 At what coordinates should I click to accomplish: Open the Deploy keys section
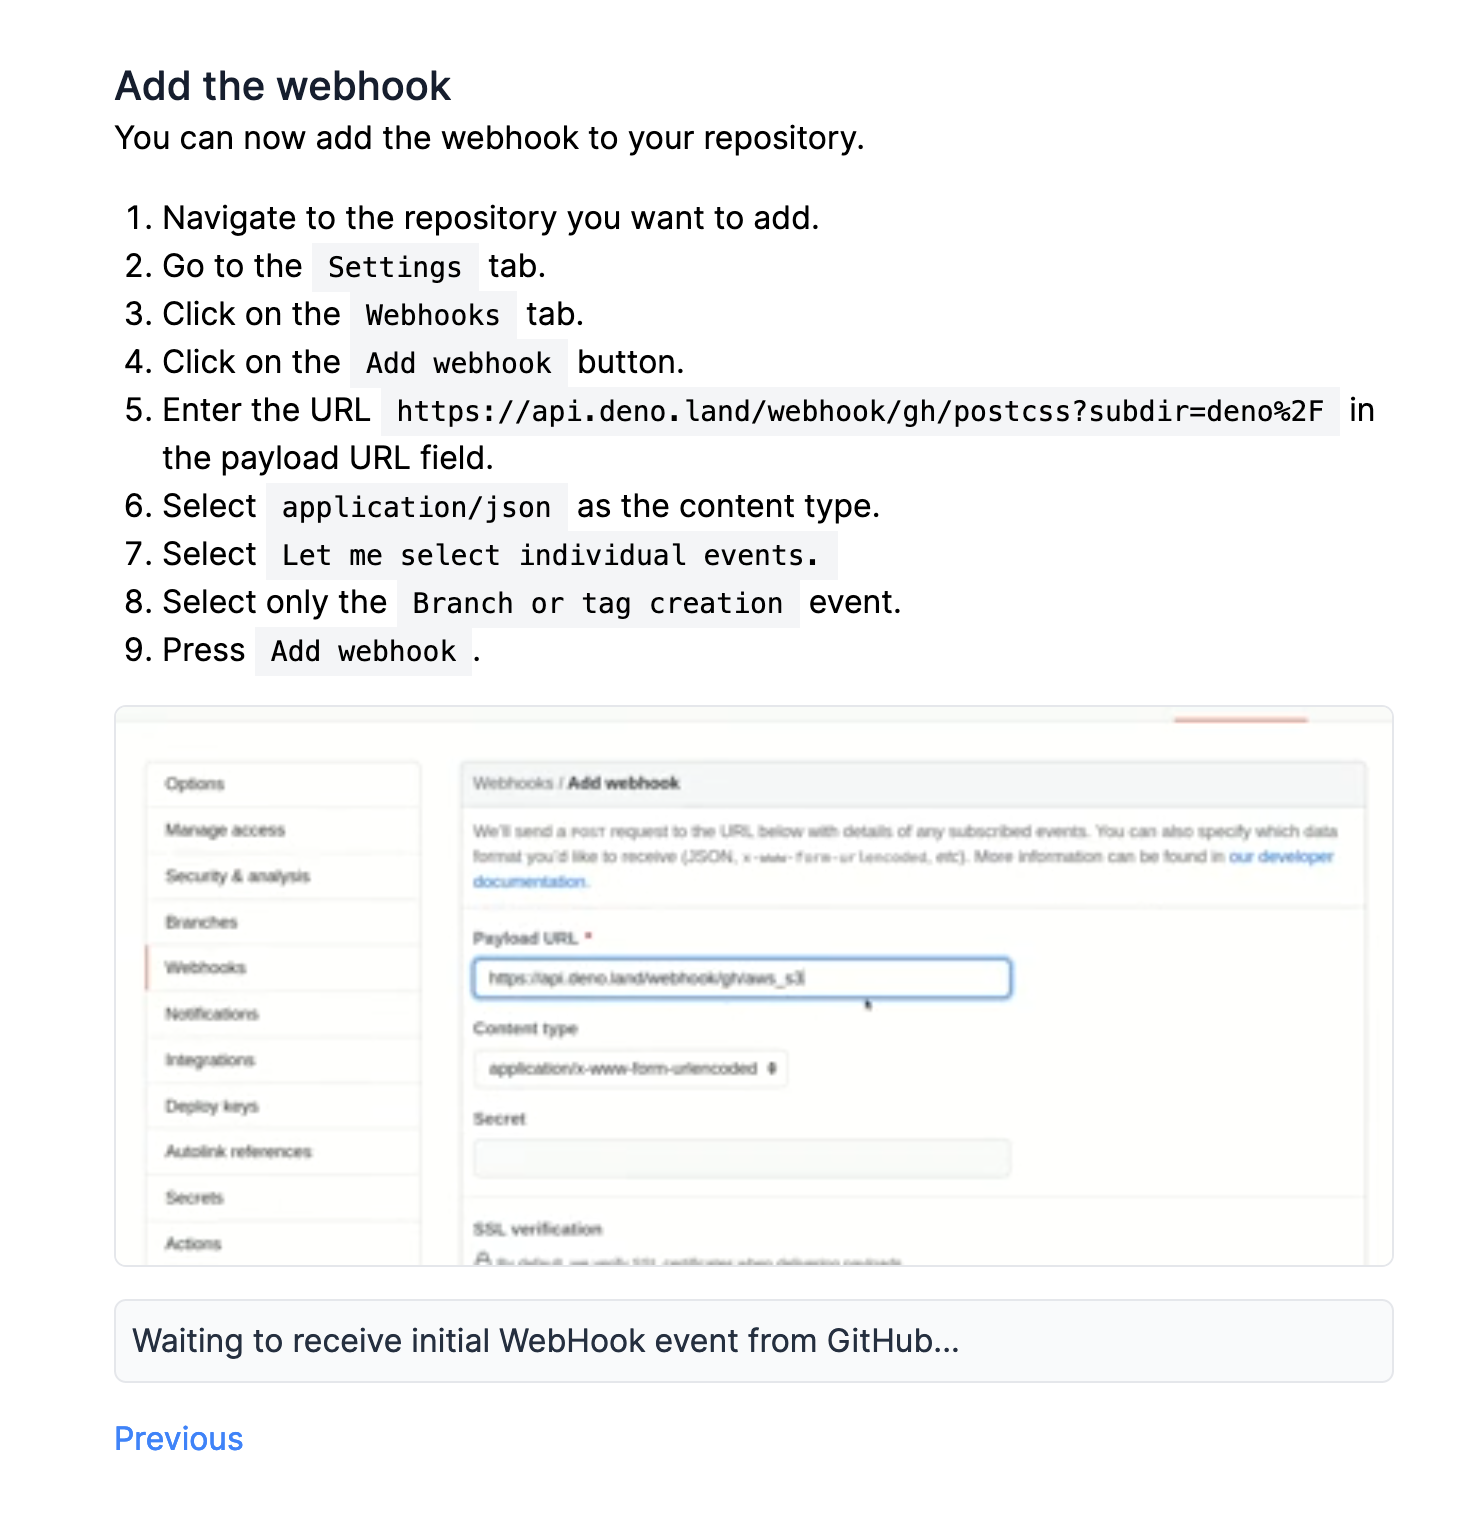pos(209,1105)
